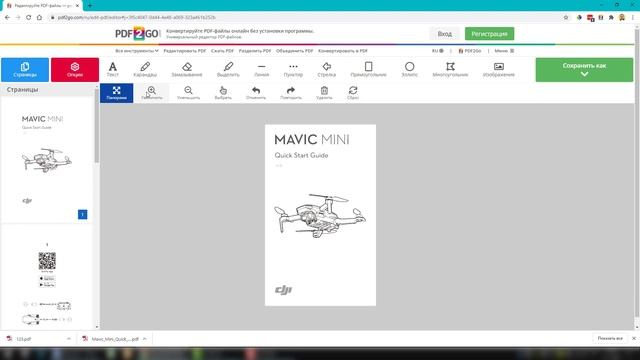Screen dimensions: 640x360
Task: Select the Arrow tool
Action: (327, 69)
